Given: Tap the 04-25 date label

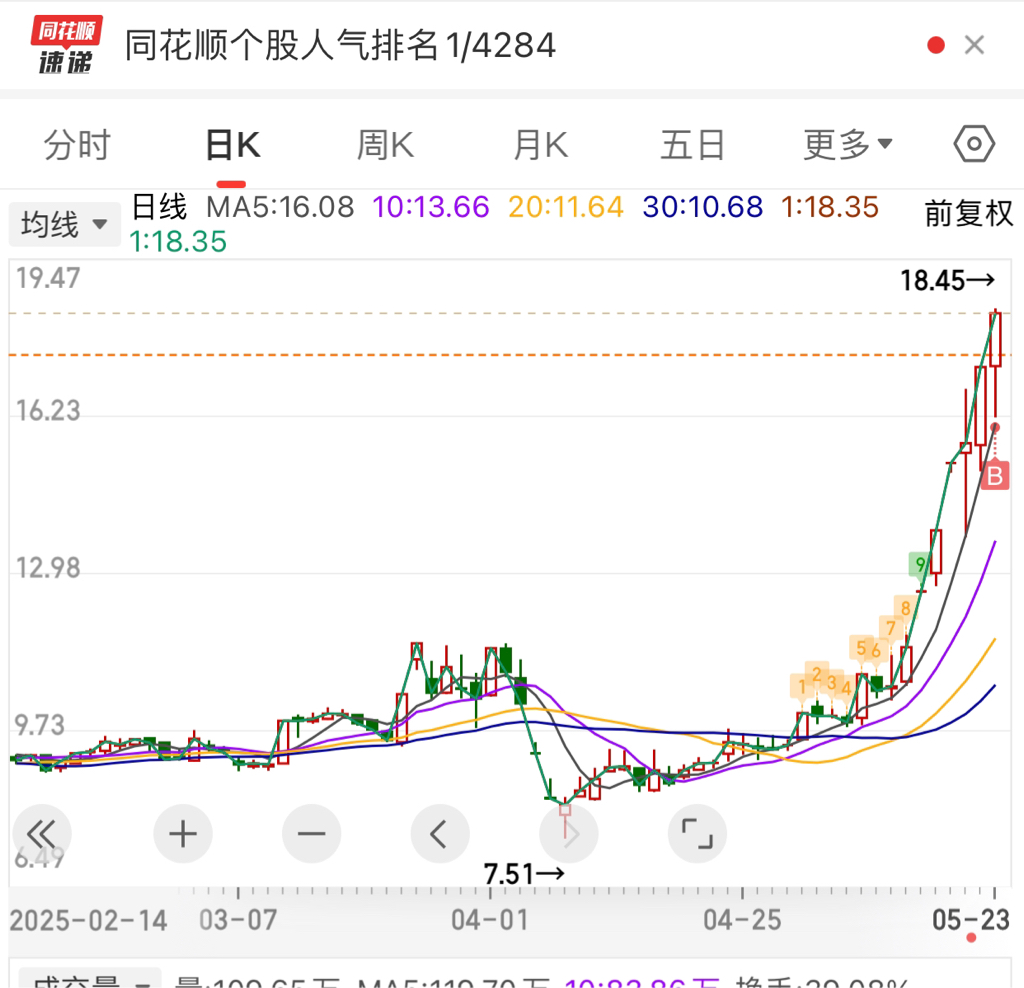Looking at the screenshot, I should point(742,920).
